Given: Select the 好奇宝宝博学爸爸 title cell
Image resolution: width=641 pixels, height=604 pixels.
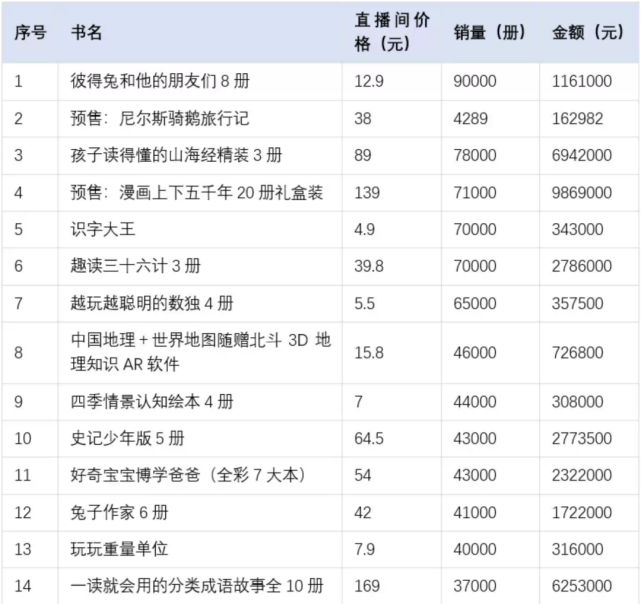Looking at the screenshot, I should click(200, 475).
